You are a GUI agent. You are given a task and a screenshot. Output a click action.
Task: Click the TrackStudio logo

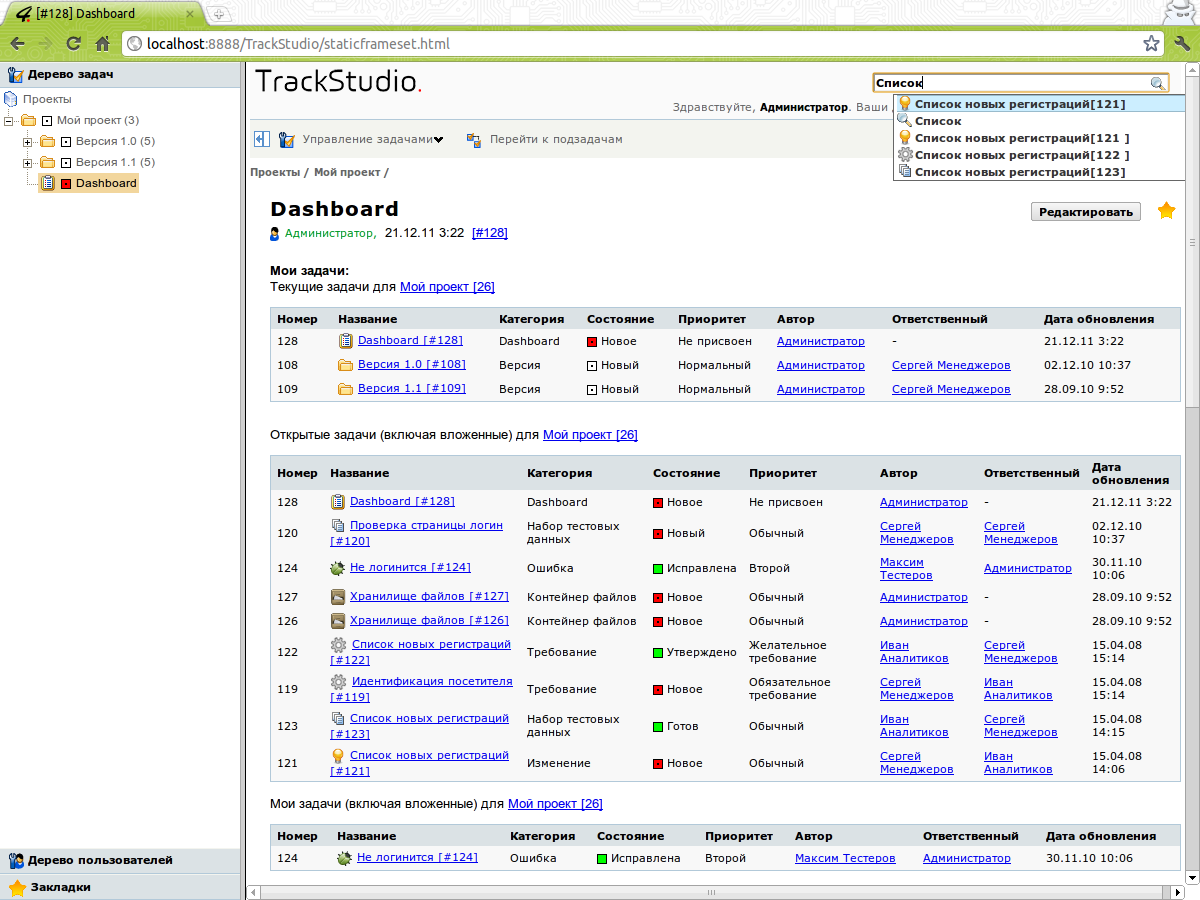tap(339, 82)
